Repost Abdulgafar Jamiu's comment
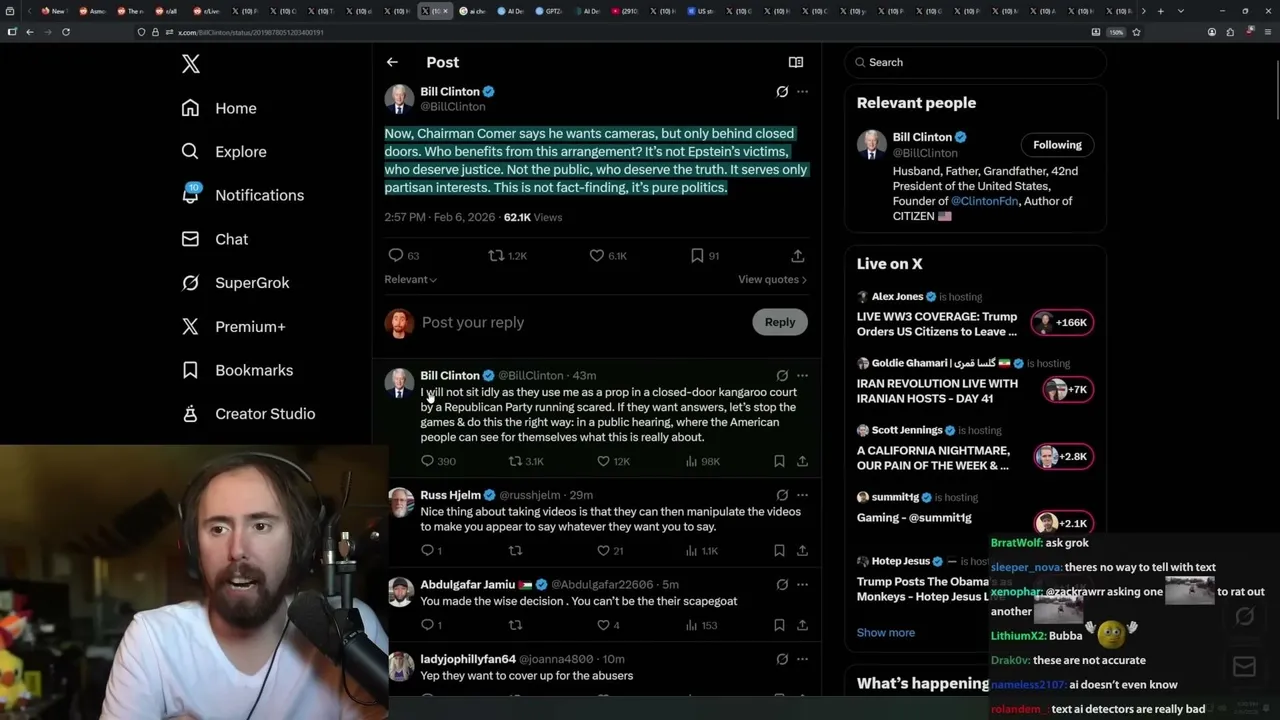This screenshot has height=720, width=1280. 515,625
